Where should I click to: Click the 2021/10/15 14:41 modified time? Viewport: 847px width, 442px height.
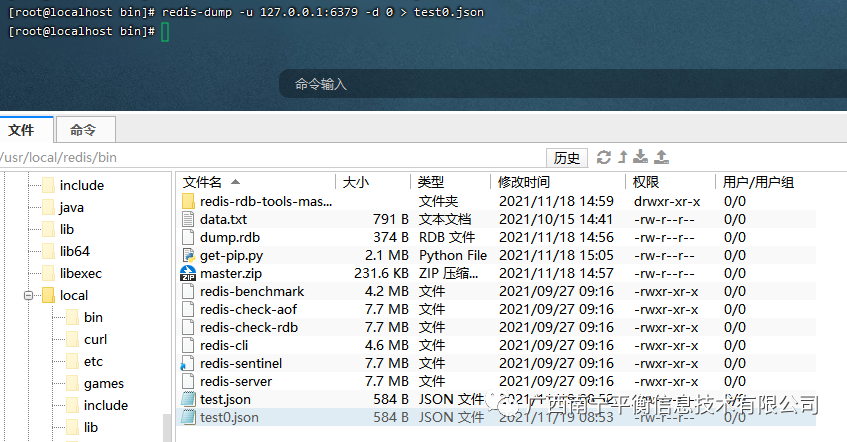[x=556, y=219]
